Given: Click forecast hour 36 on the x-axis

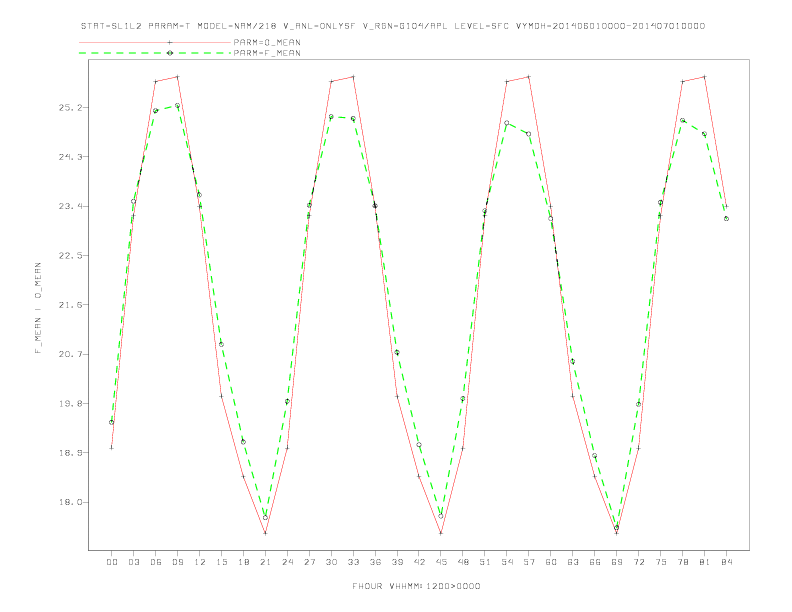Looking at the screenshot, I should pyautogui.click(x=375, y=562).
